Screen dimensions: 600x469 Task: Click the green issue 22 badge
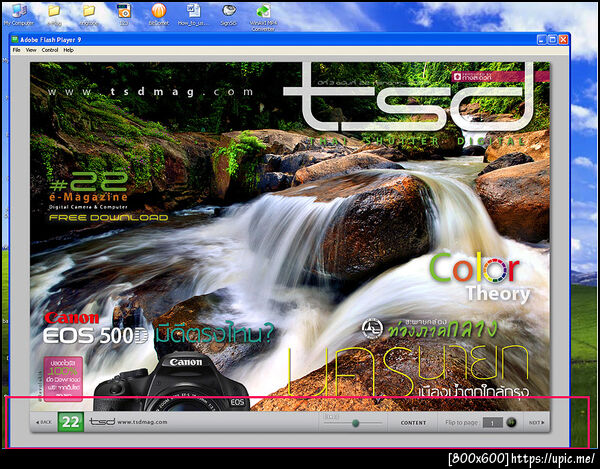(x=71, y=422)
